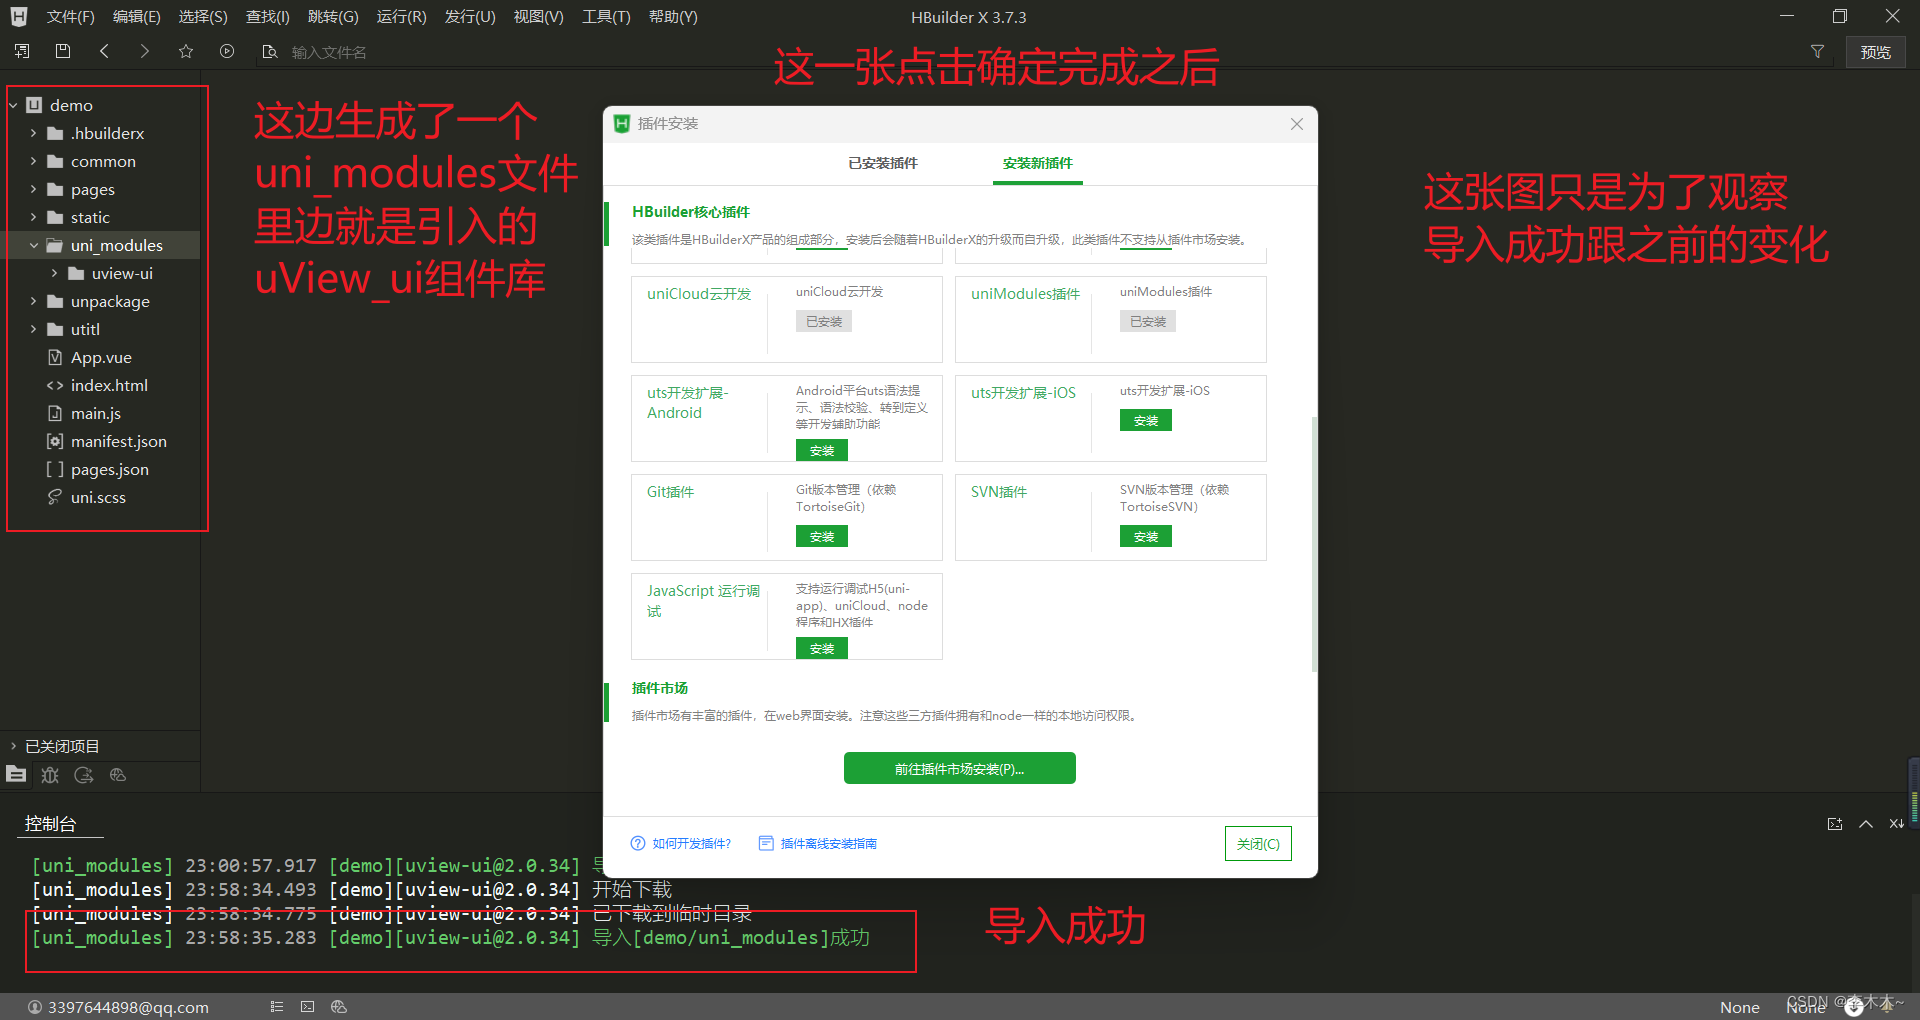The height and width of the screenshot is (1020, 1920).
Task: Collapse console with the up caret
Action: point(1866,824)
